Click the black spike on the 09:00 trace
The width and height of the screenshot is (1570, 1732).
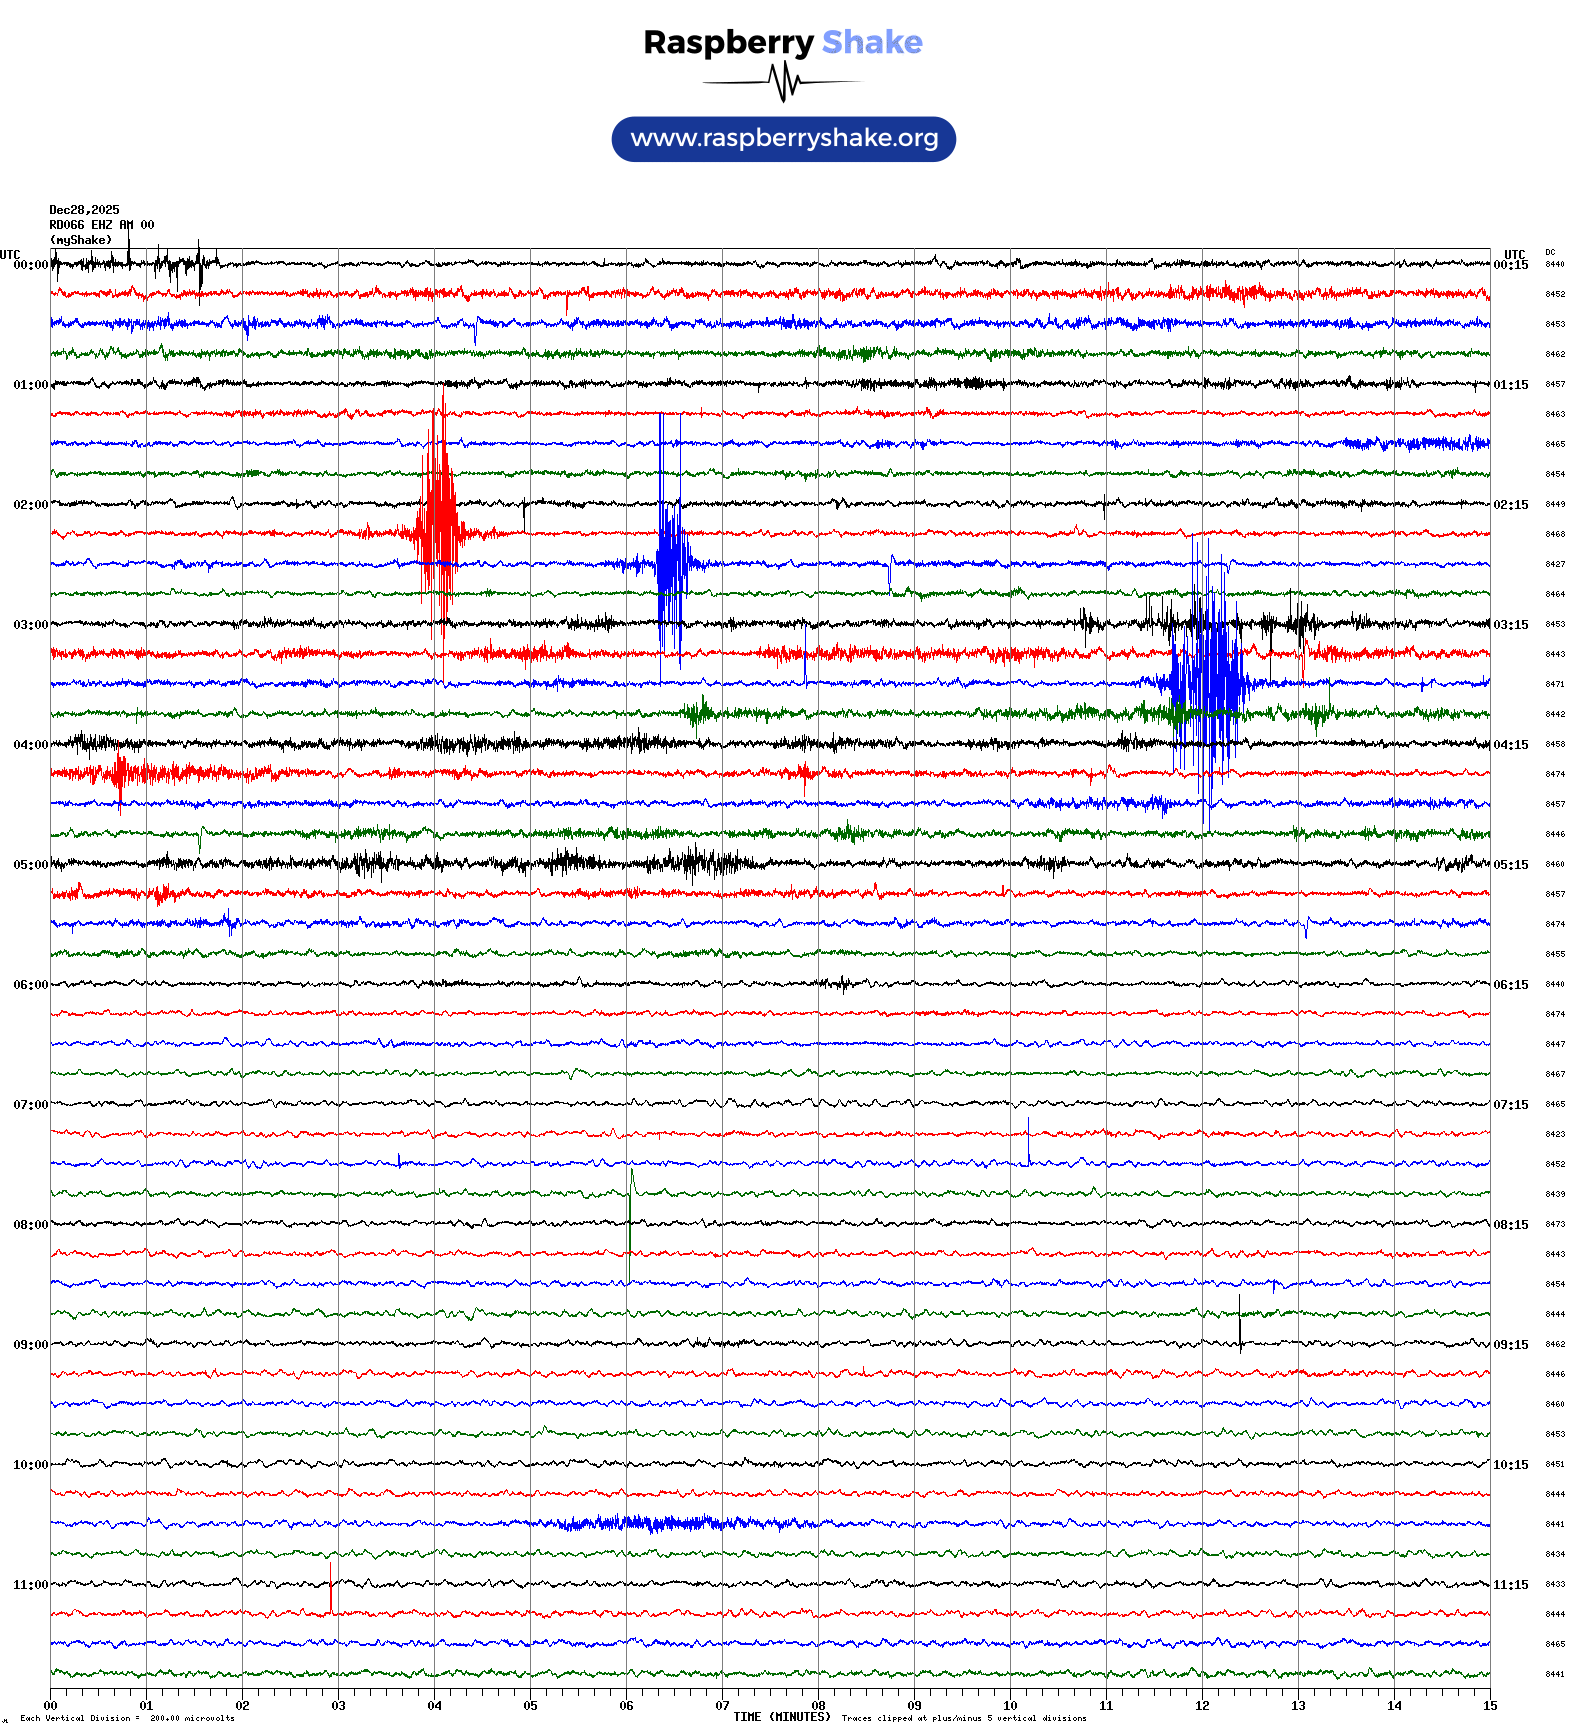(1240, 1325)
